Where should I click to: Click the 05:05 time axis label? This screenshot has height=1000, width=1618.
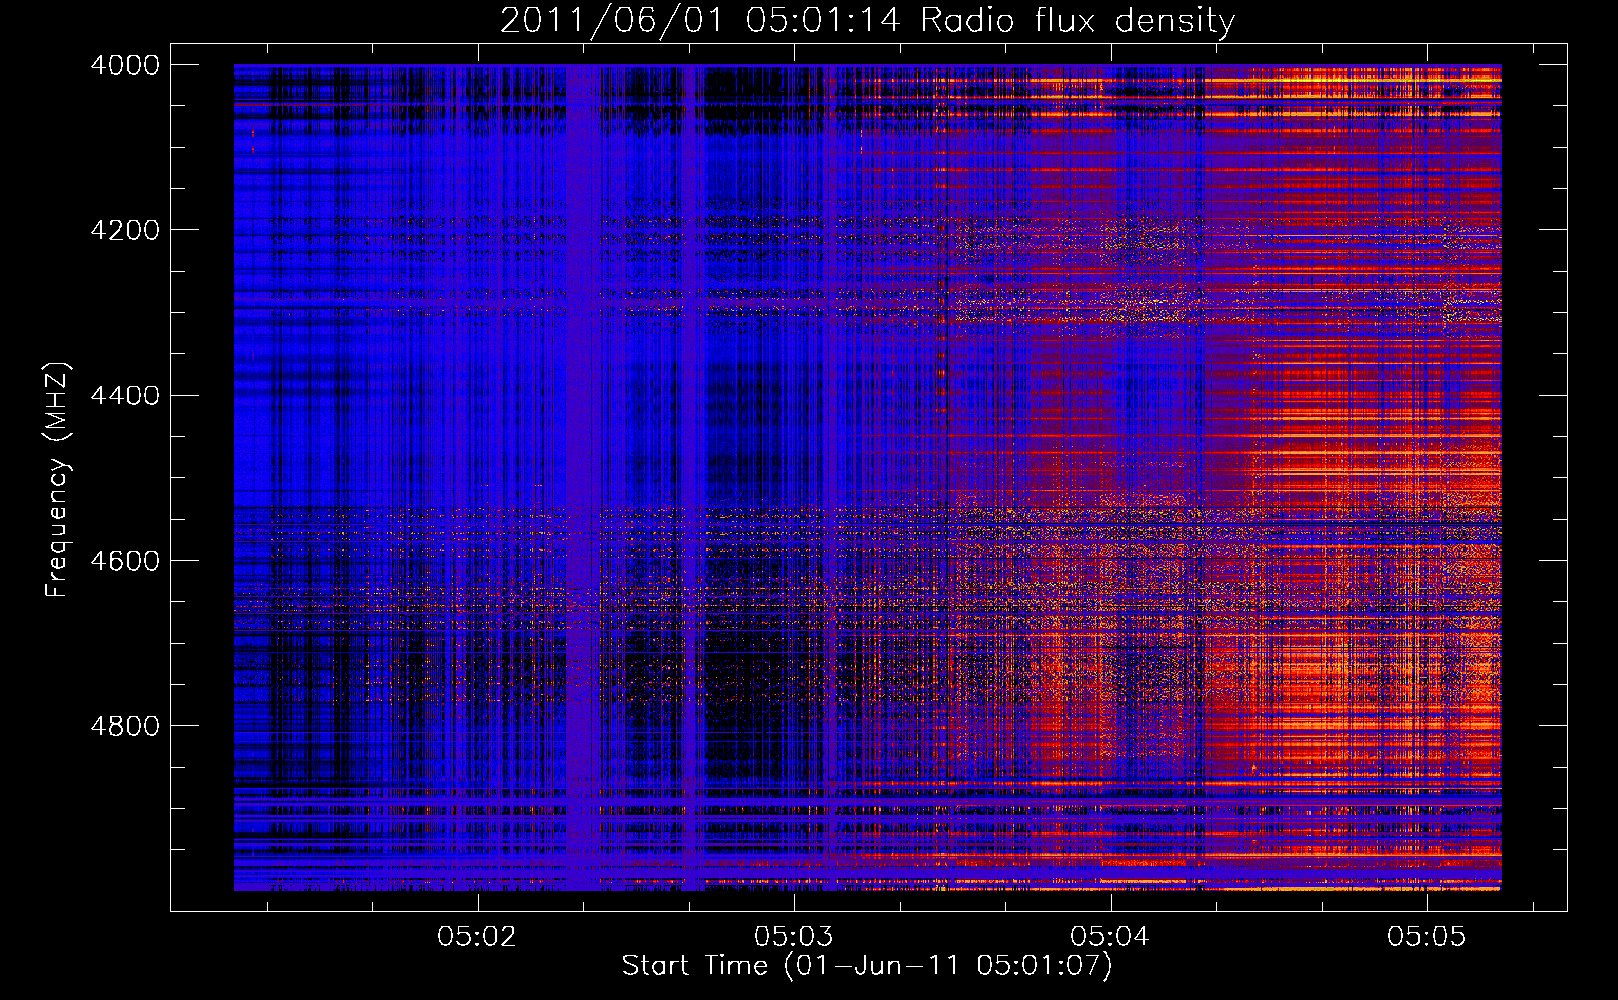[1426, 936]
